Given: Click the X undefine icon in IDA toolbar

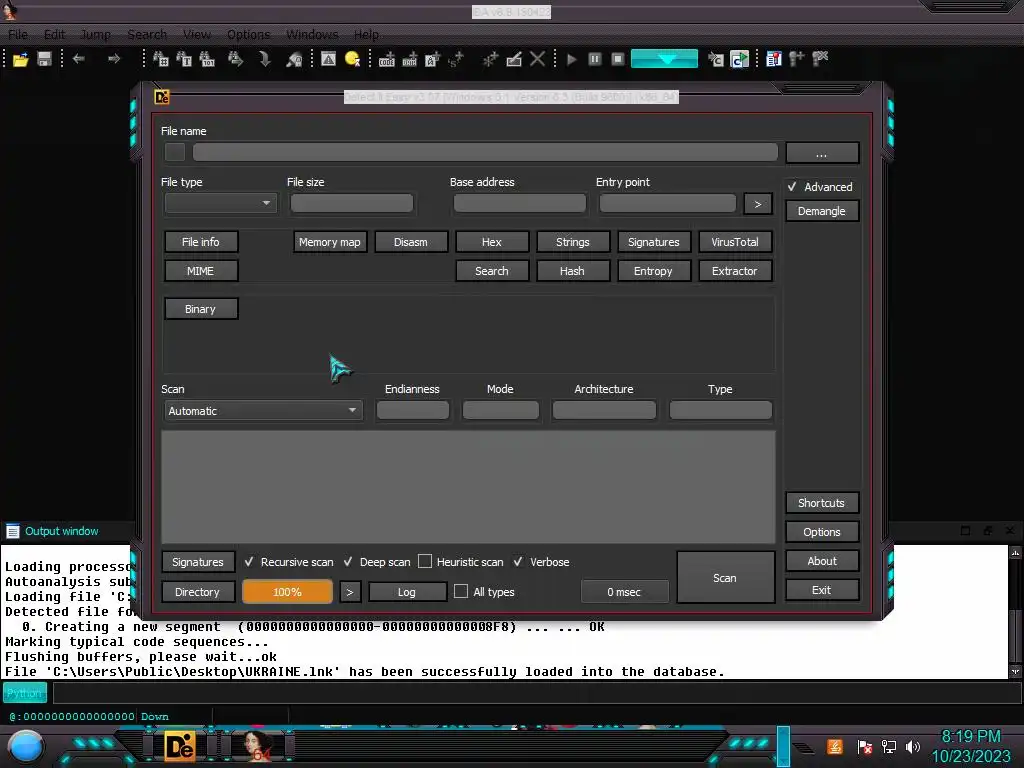Looking at the screenshot, I should pos(537,59).
